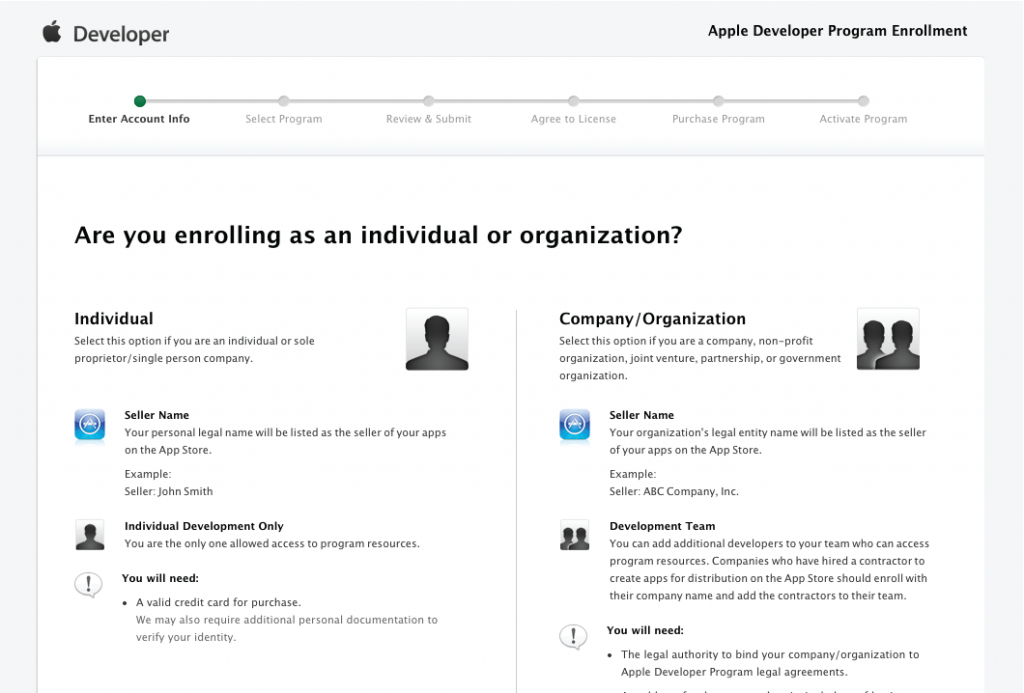Viewport: 1024px width, 693px height.
Task: Click exclamation bubble icon under Company section
Action: (x=573, y=637)
